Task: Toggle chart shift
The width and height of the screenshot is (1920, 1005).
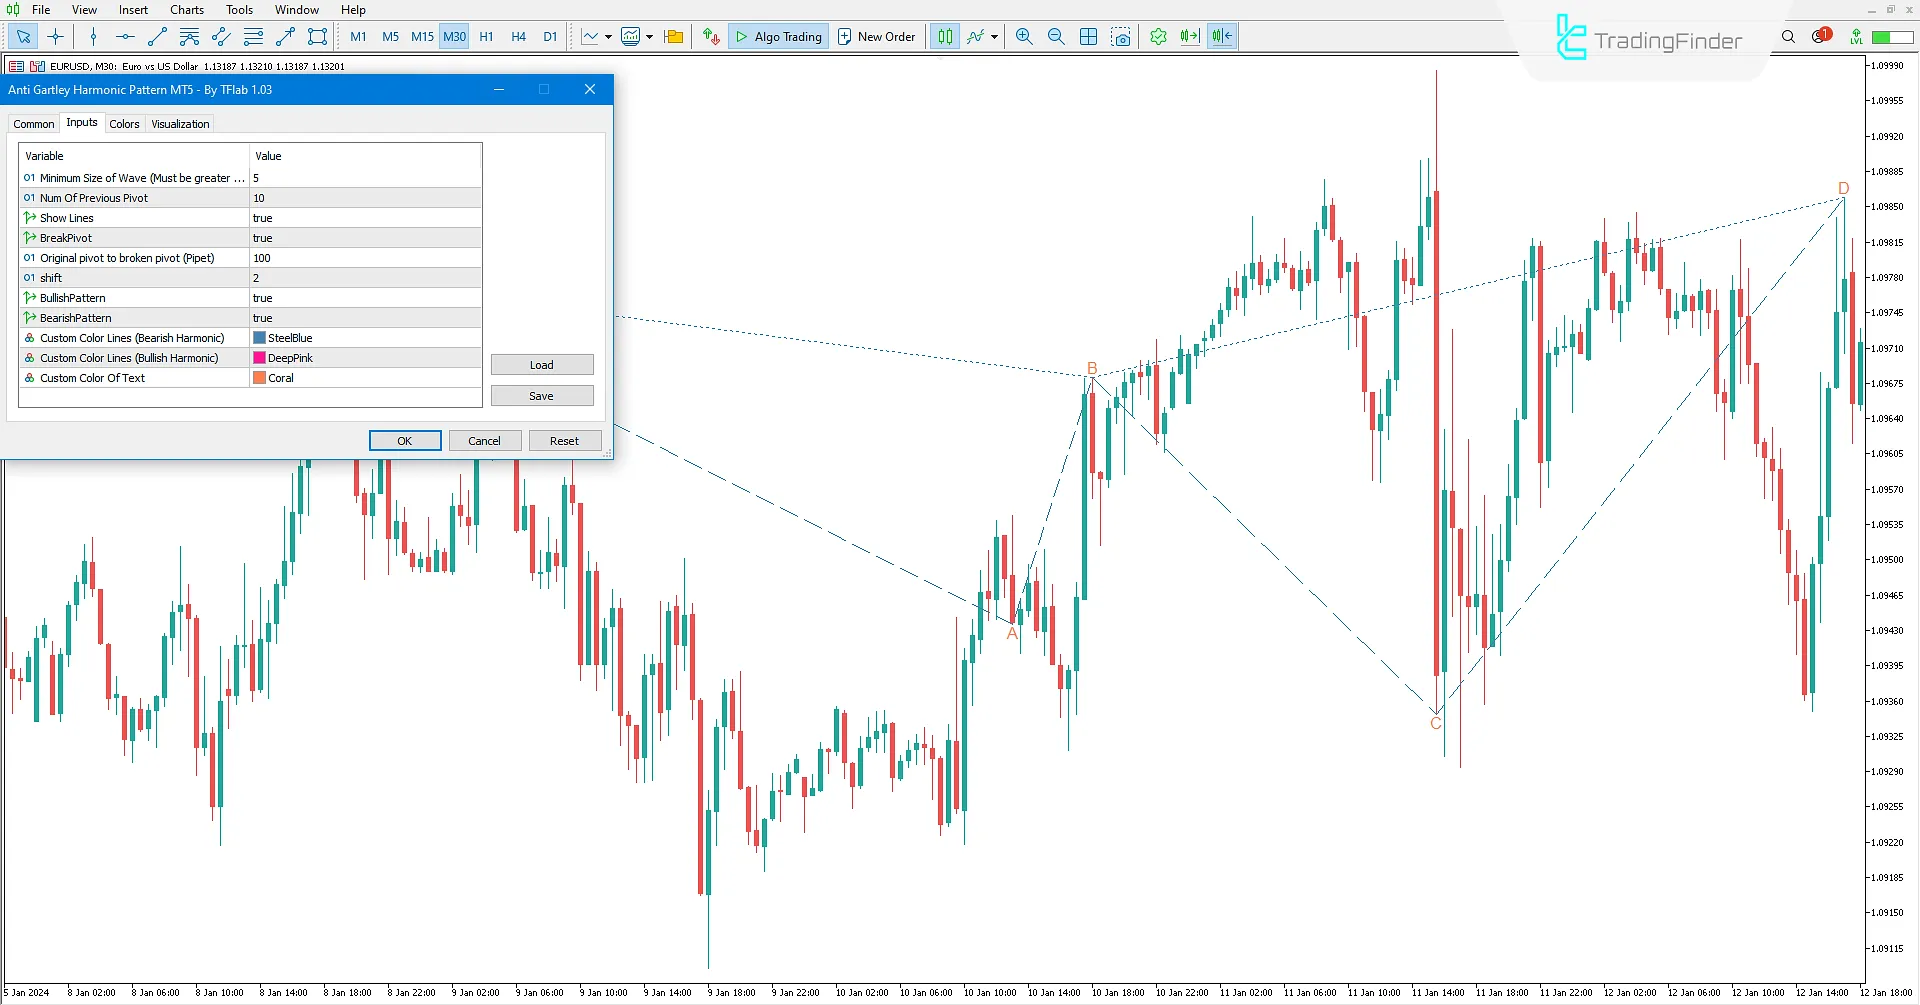Action: [x=1220, y=36]
